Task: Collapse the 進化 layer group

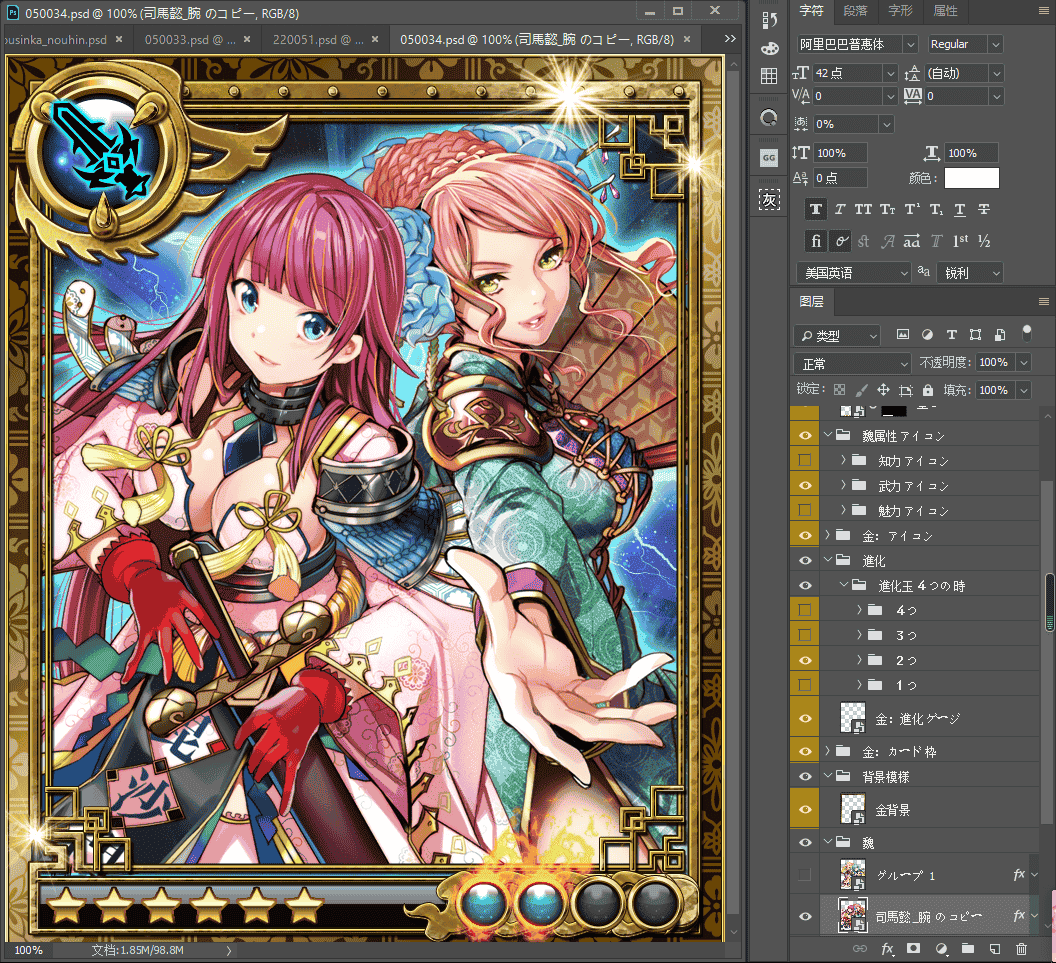Action: pos(828,560)
